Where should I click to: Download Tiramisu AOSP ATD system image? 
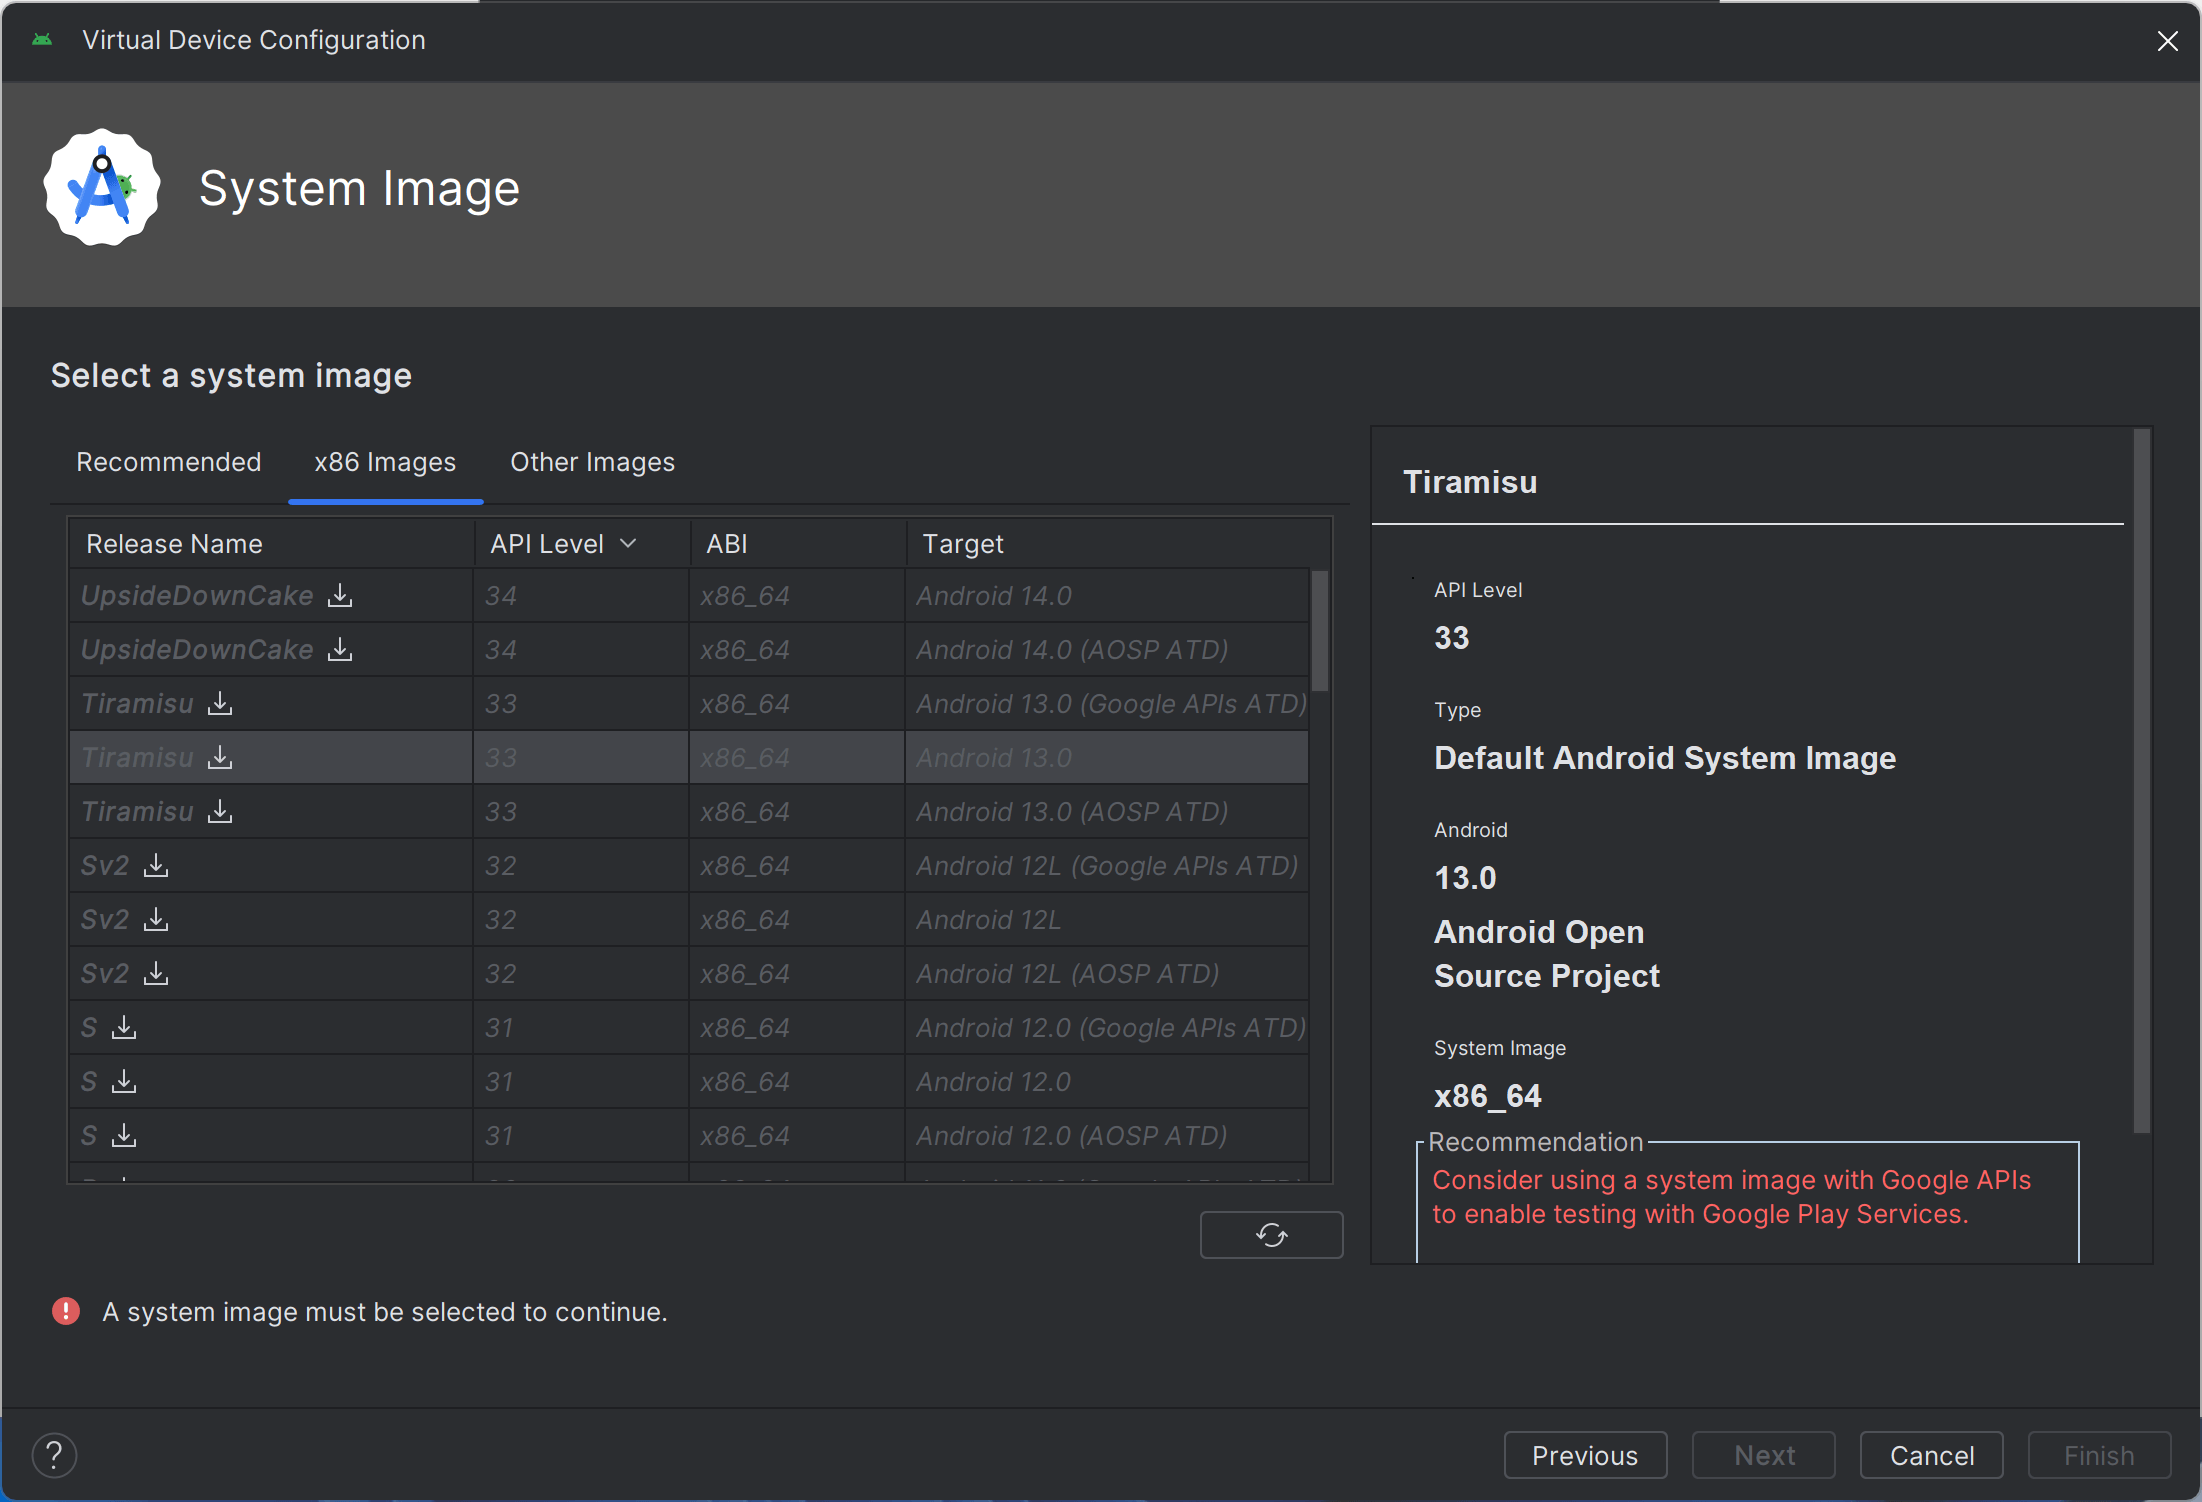220,812
